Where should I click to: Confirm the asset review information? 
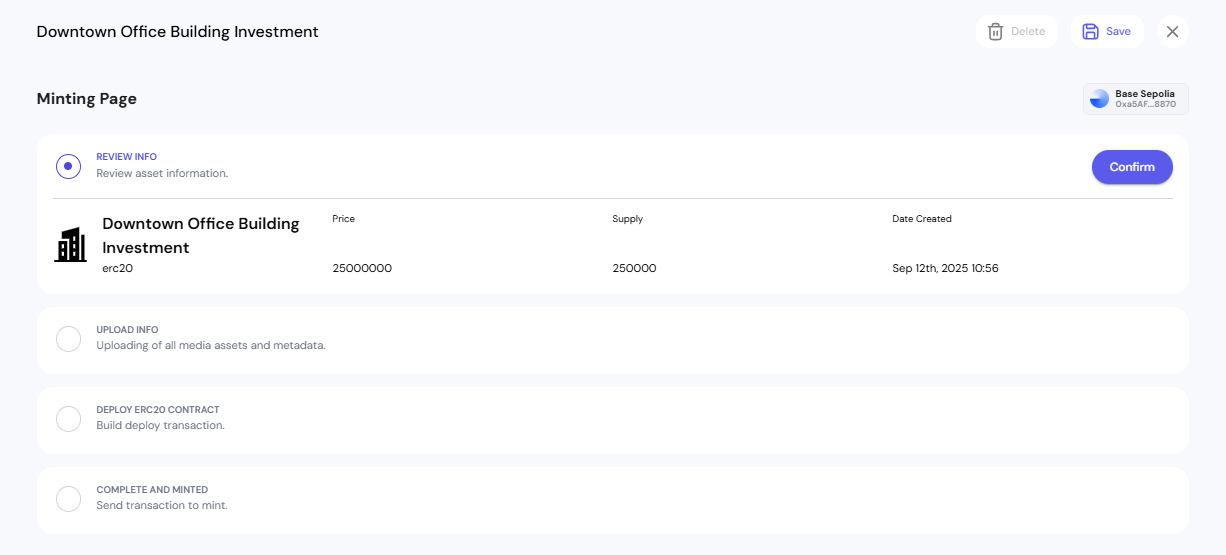click(x=1132, y=167)
